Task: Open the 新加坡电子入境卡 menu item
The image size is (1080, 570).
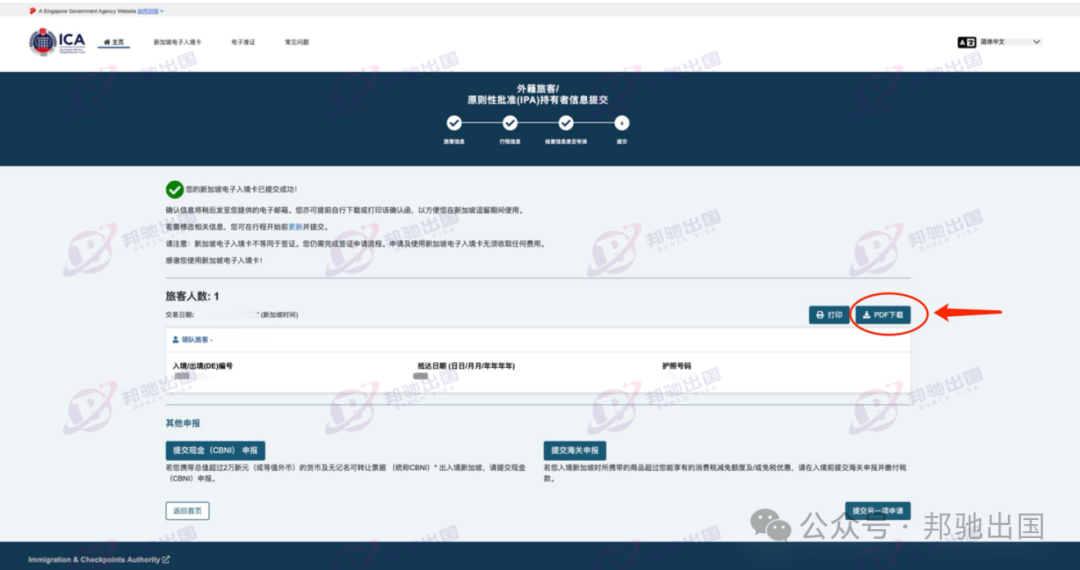Action: point(177,42)
